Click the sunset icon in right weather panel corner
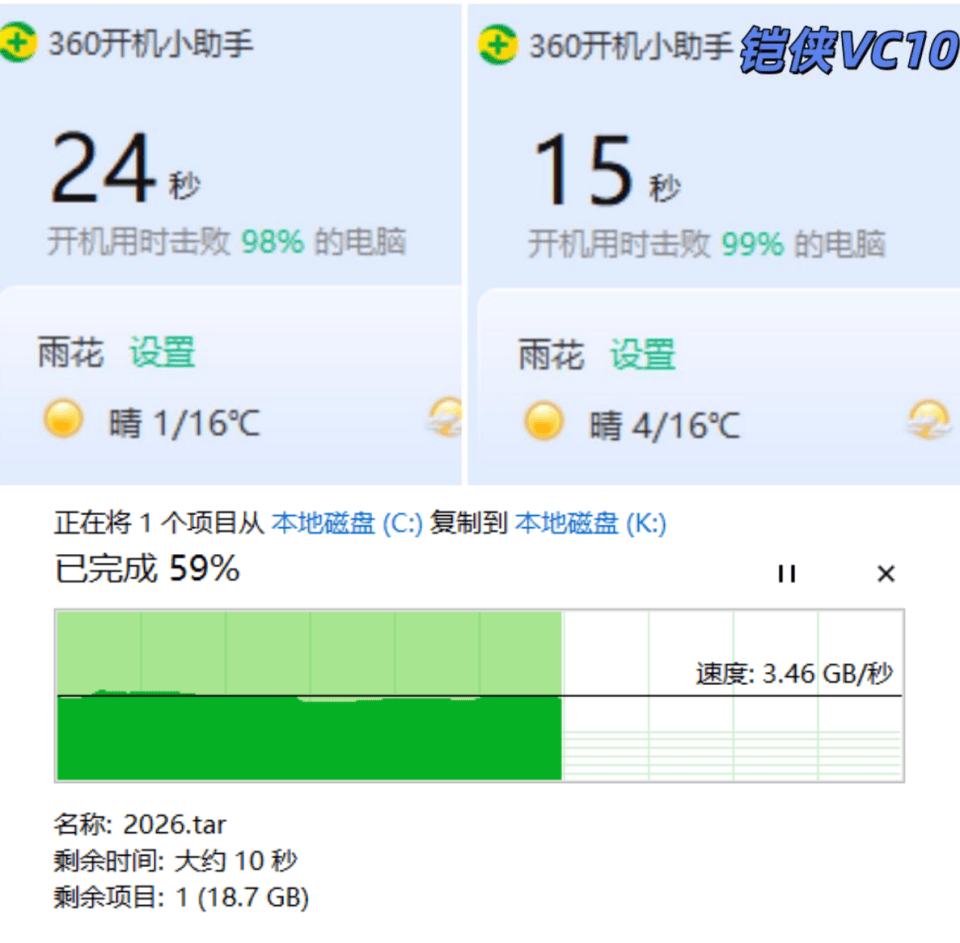 point(930,420)
